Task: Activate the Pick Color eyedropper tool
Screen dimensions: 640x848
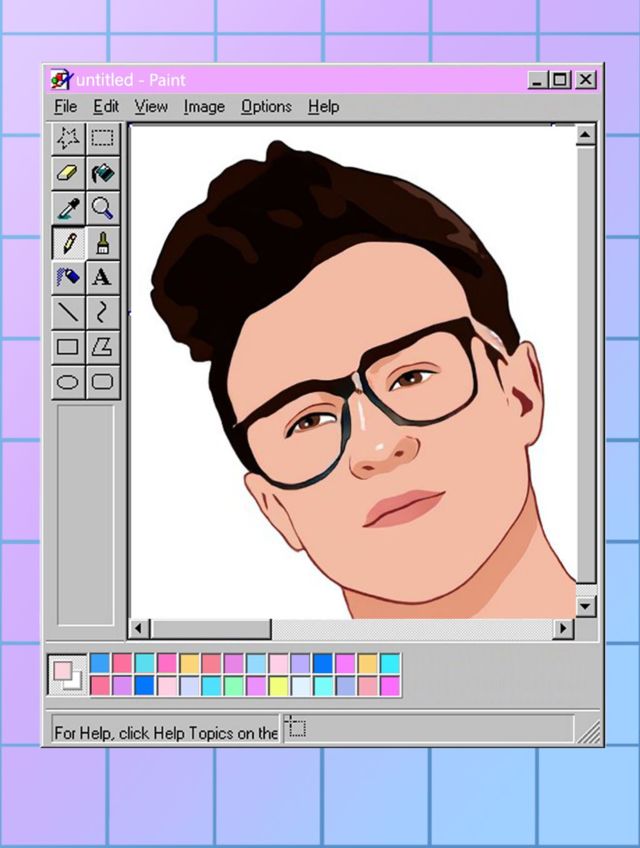Action: pos(68,208)
